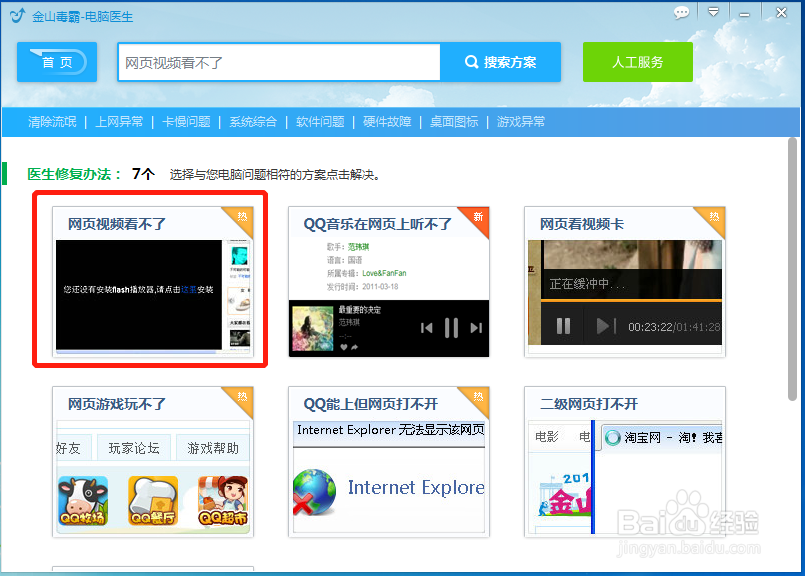The width and height of the screenshot is (805, 576).
Task: Open the title bar dropdown menu icon
Action: tap(713, 12)
